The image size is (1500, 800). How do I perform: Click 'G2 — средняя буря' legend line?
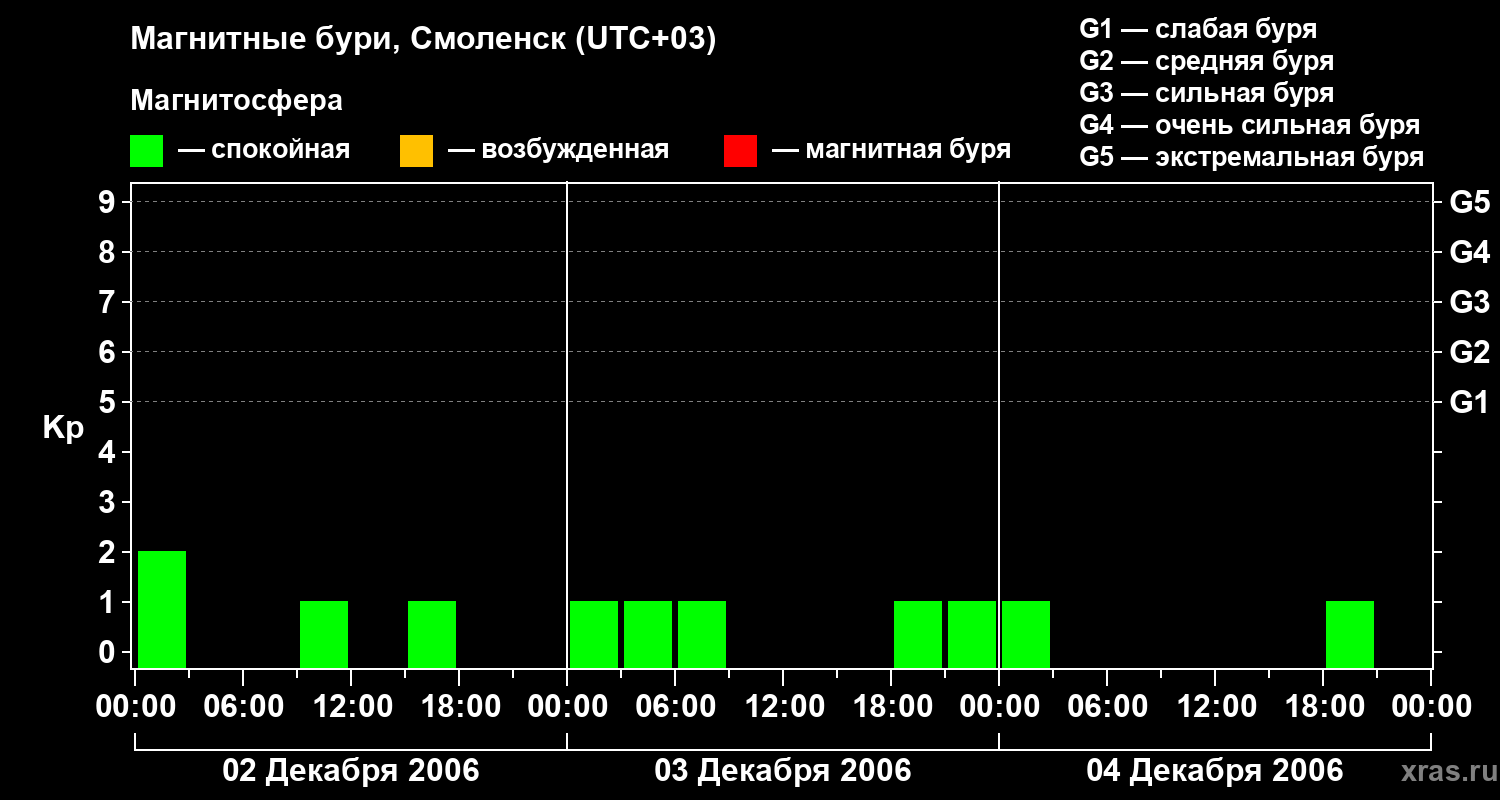tap(1207, 61)
